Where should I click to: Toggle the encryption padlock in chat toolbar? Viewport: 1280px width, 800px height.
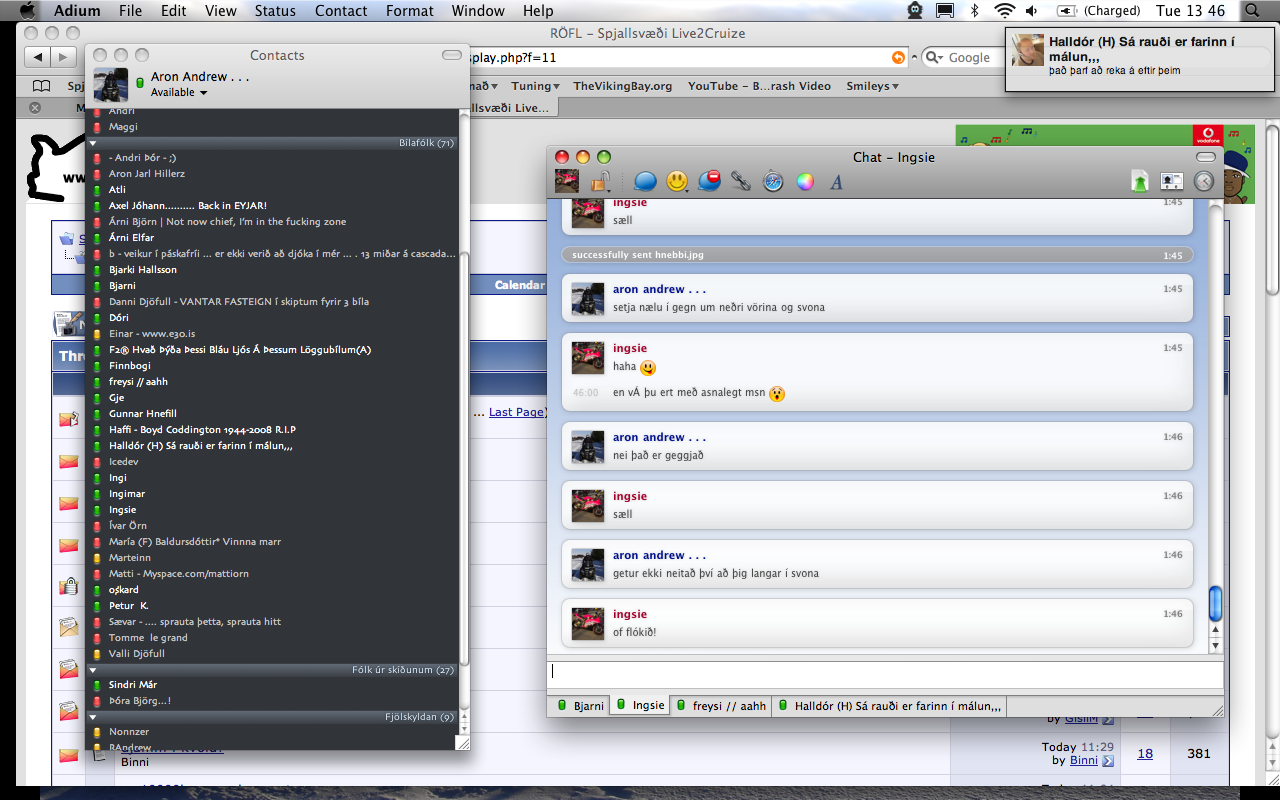(x=600, y=181)
